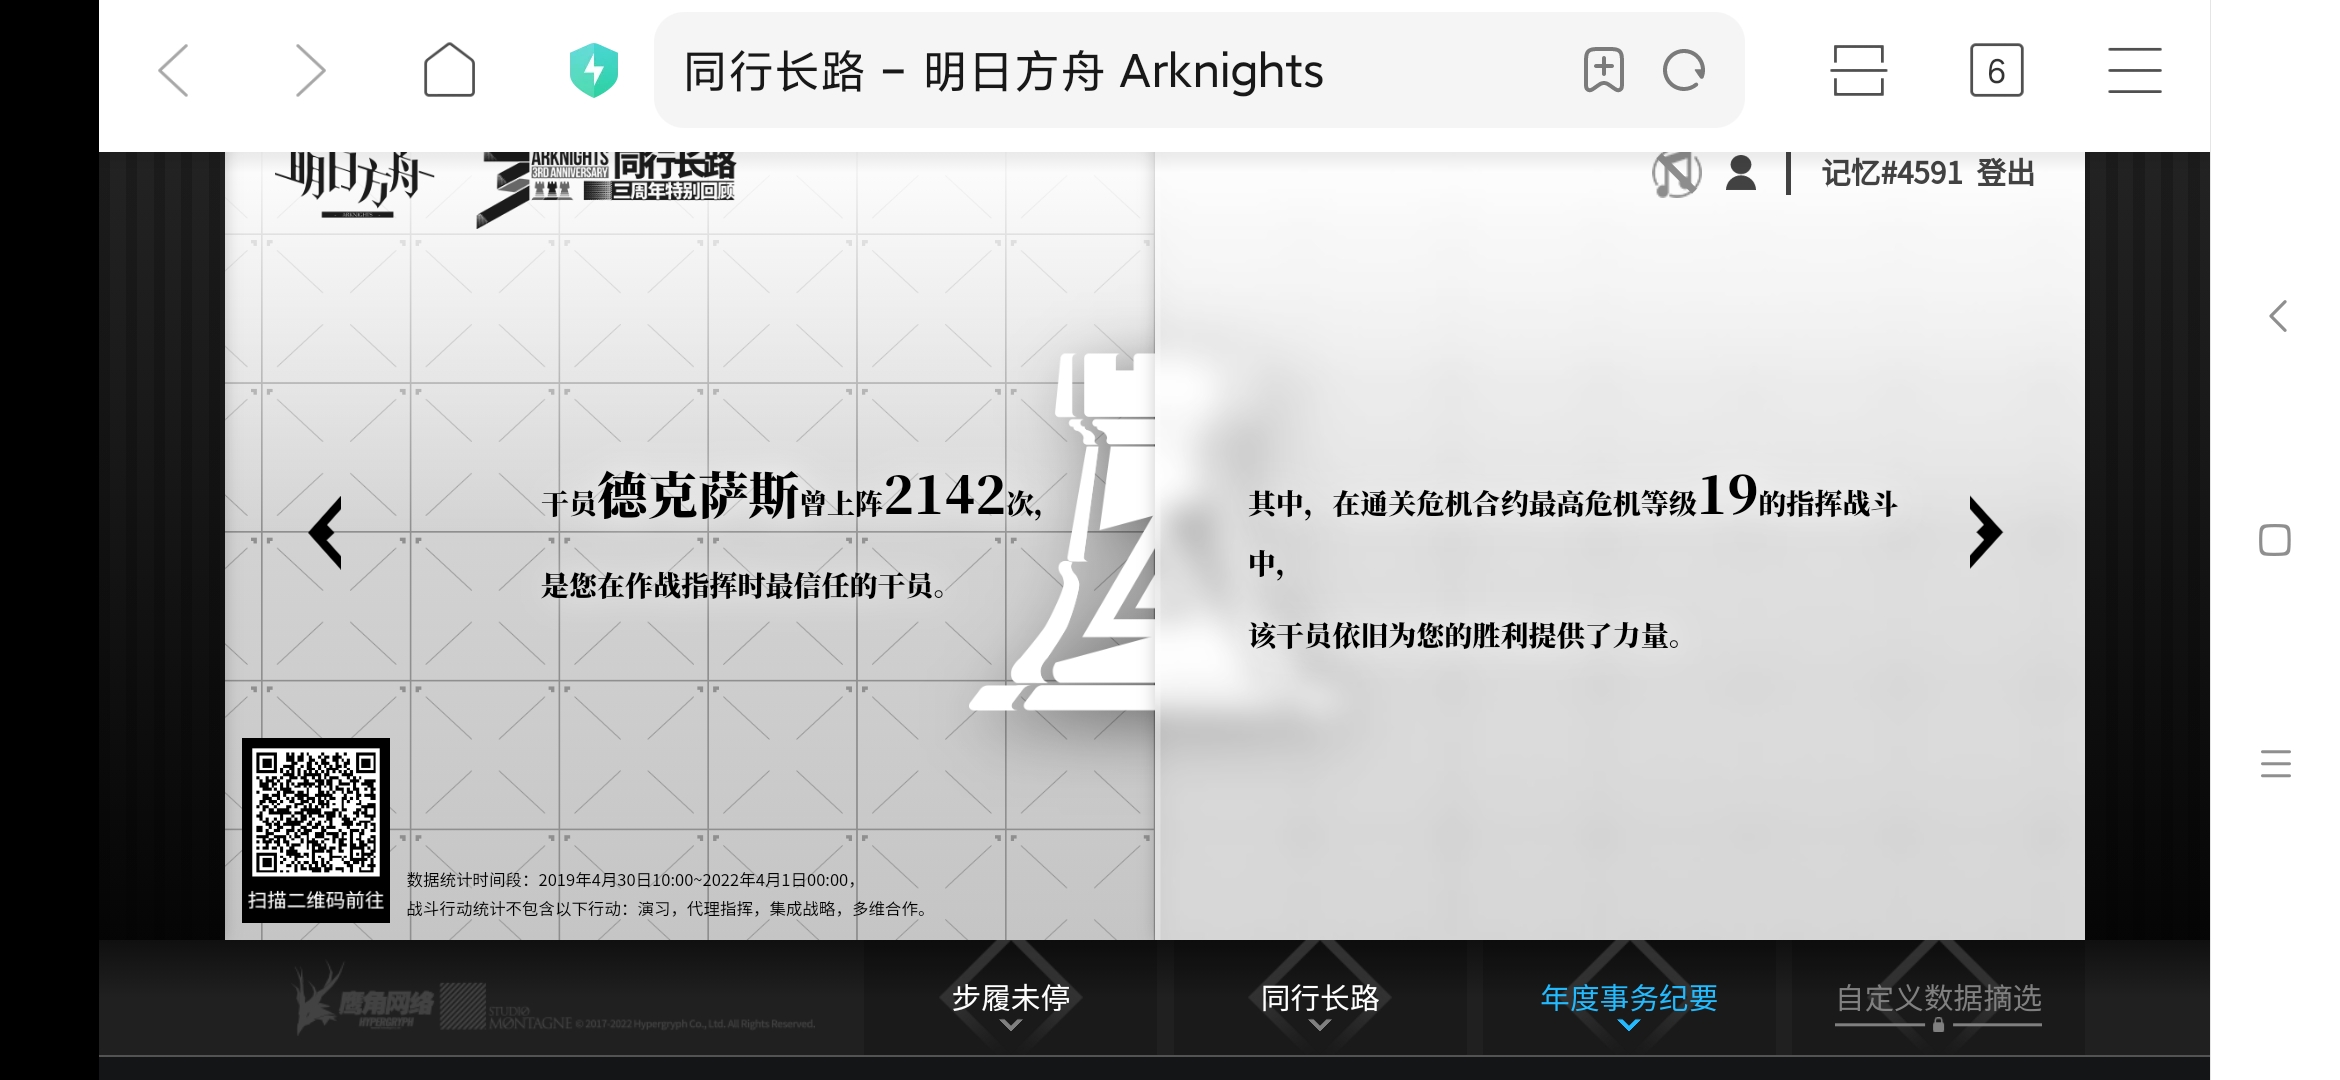This screenshot has width=2340, height=1080.
Task: Open the split-screen toolbox icon
Action: point(1858,70)
